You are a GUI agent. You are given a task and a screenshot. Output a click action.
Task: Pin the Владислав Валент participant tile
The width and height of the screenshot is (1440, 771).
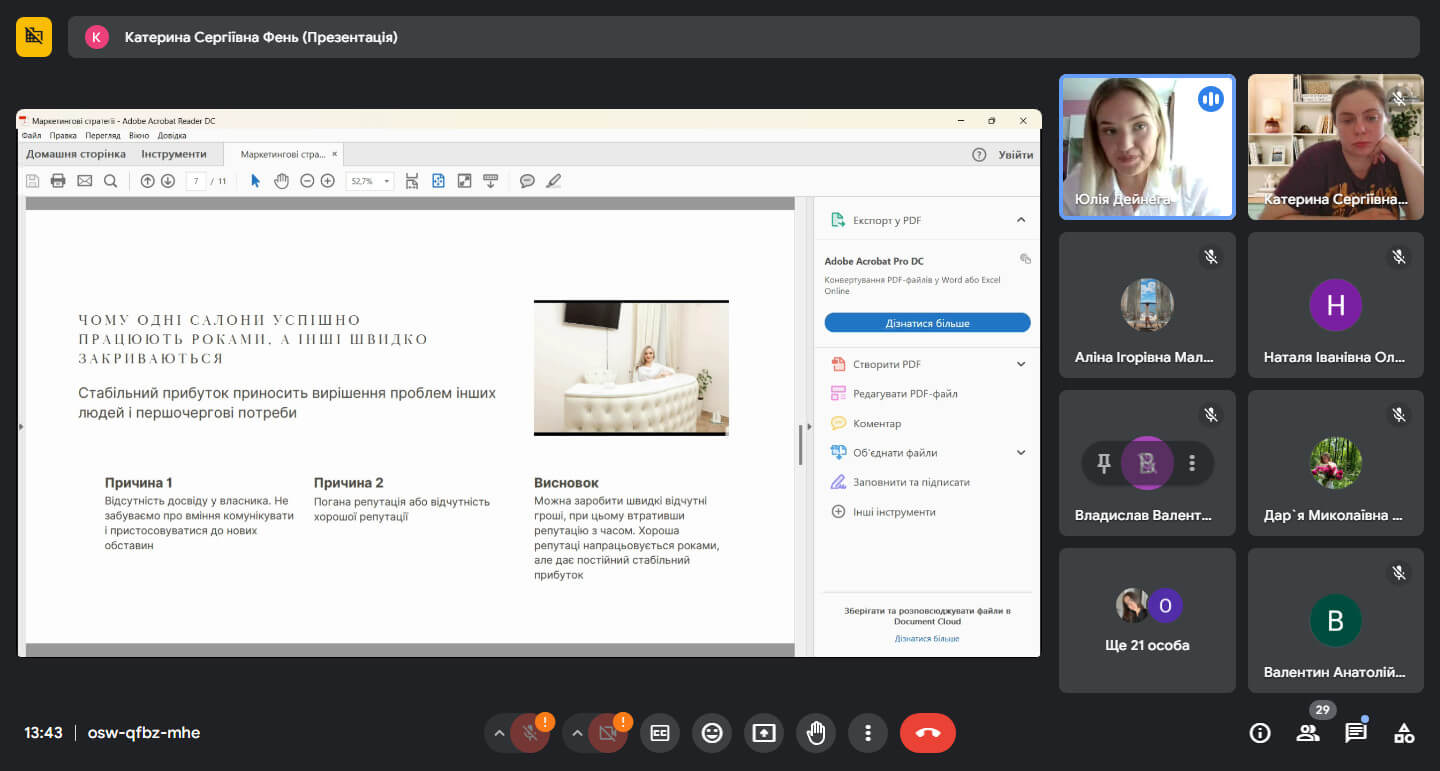[x=1104, y=463]
